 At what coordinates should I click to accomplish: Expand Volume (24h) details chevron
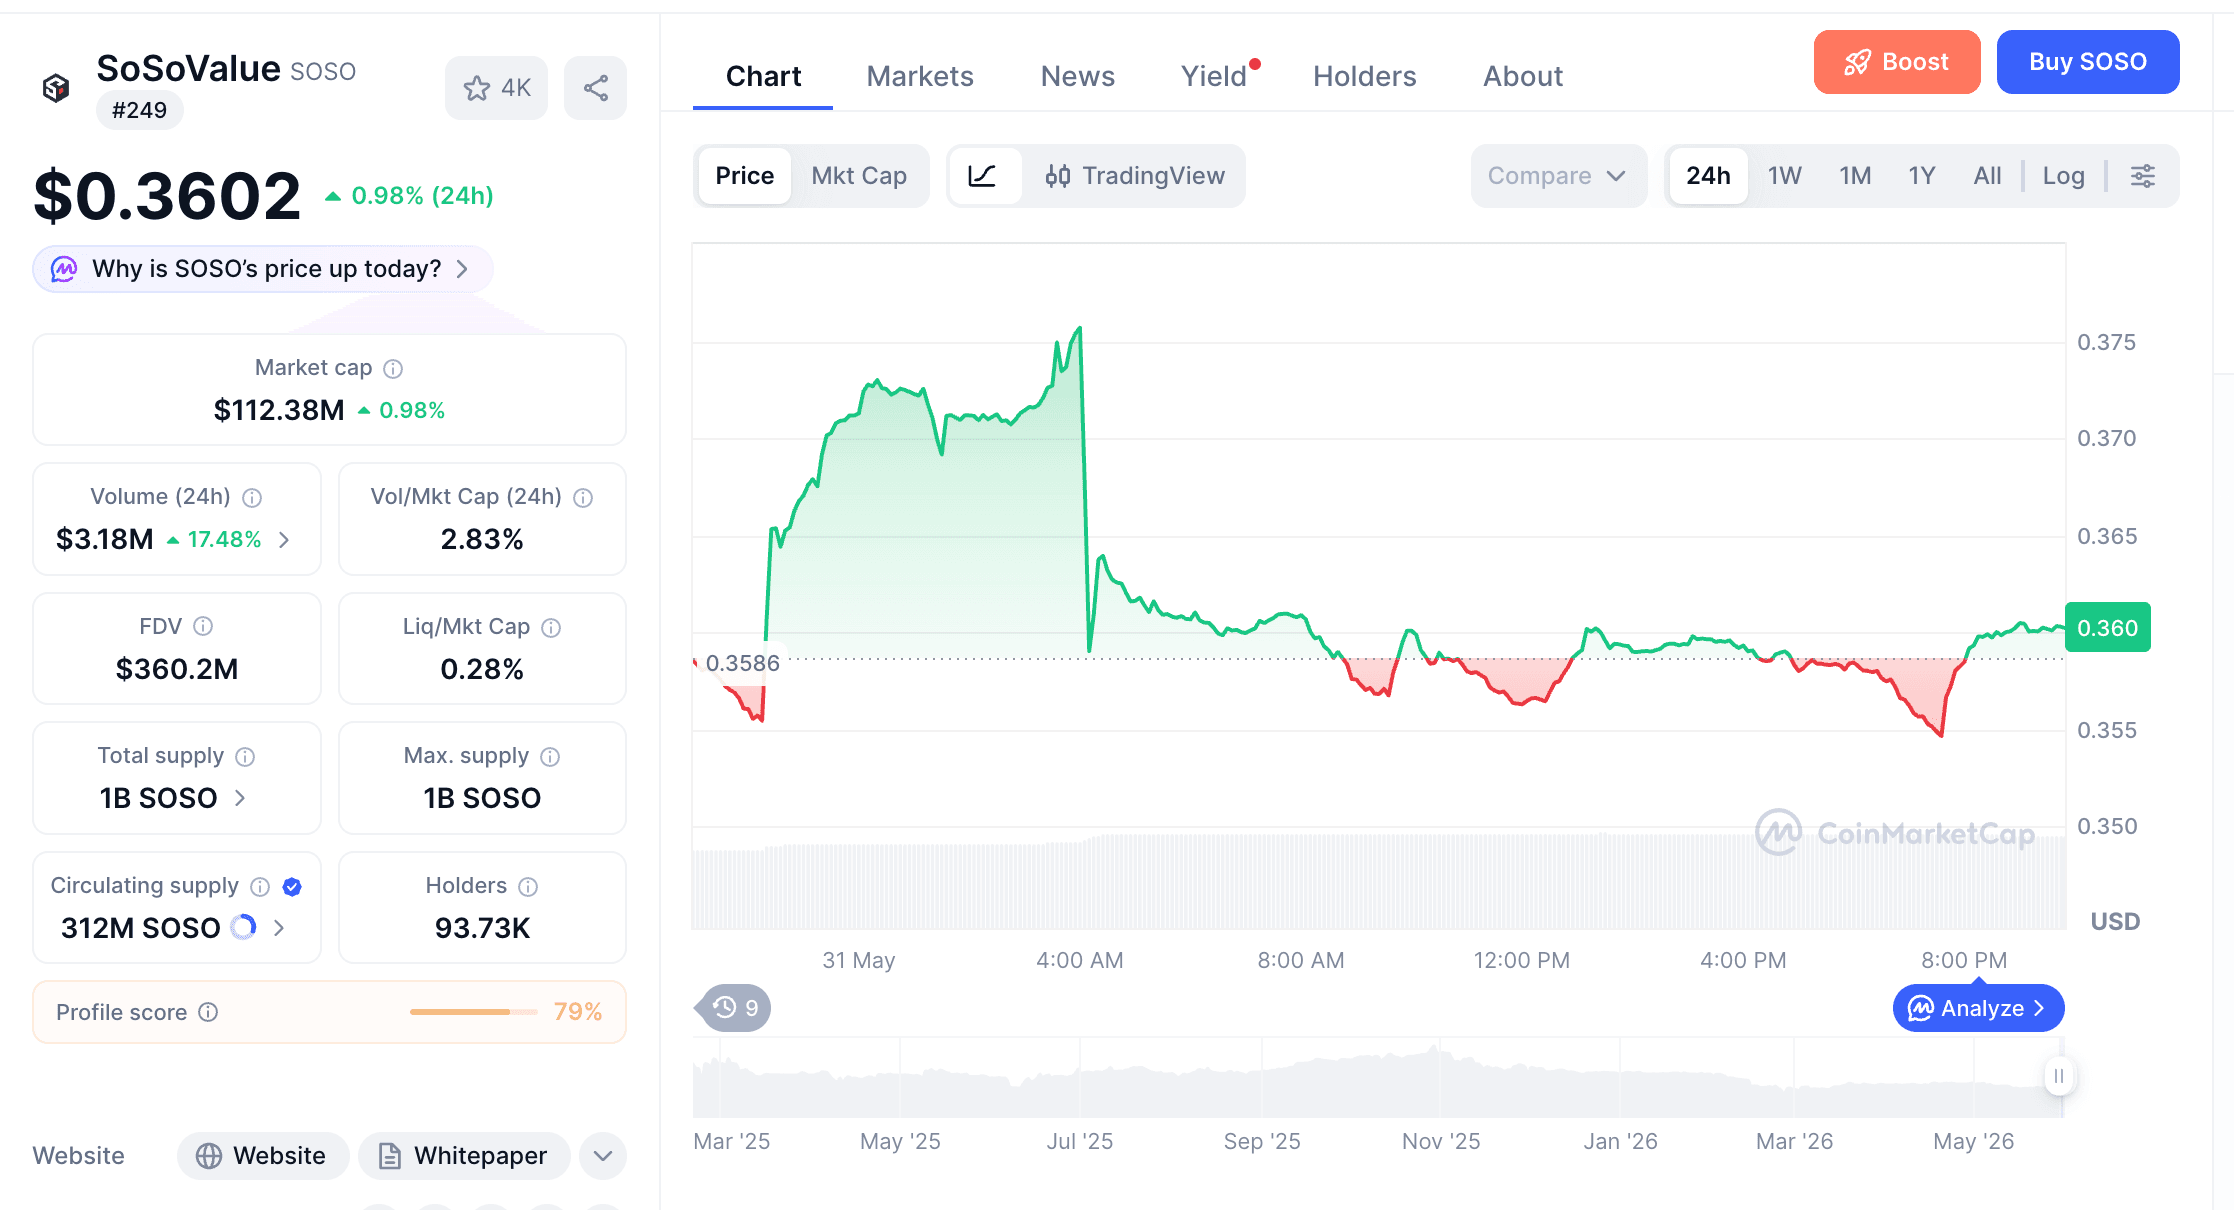click(x=284, y=540)
